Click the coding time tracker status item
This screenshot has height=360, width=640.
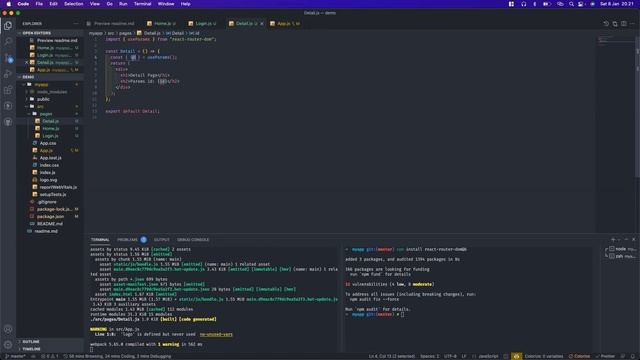click(x=118, y=356)
